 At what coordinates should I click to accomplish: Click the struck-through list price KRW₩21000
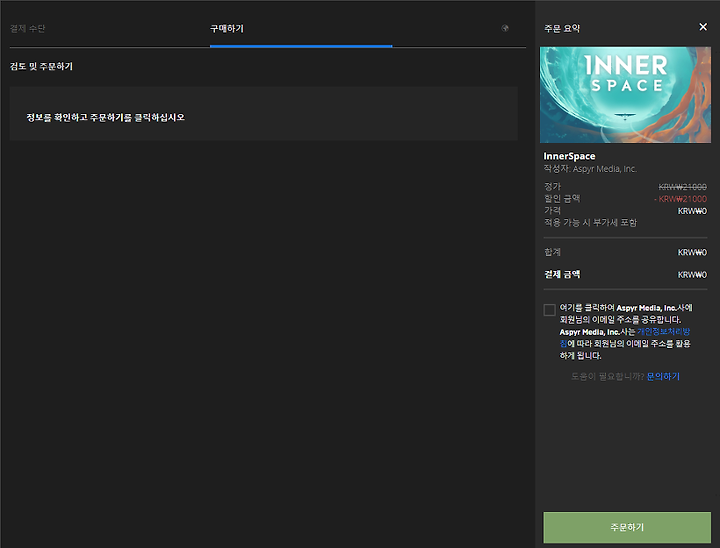pyautogui.click(x=682, y=186)
